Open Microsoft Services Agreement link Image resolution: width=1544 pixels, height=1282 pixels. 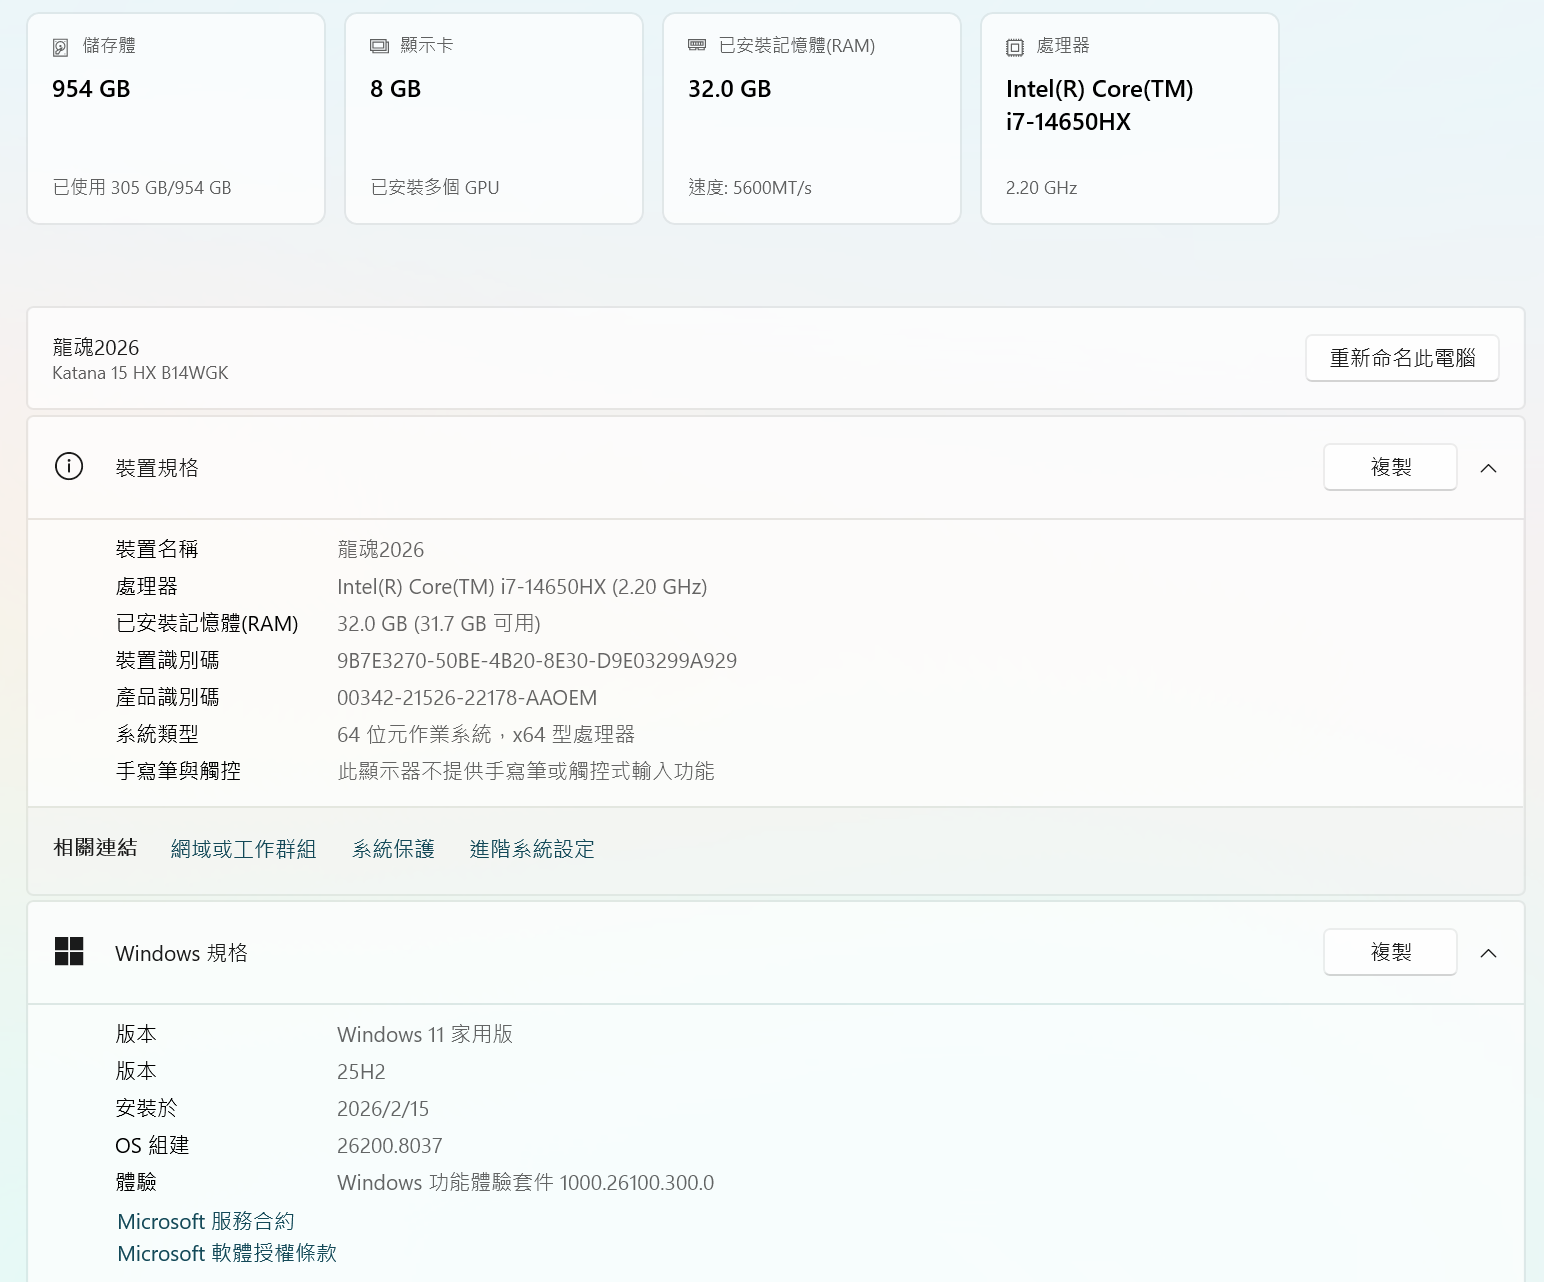pos(206,1221)
